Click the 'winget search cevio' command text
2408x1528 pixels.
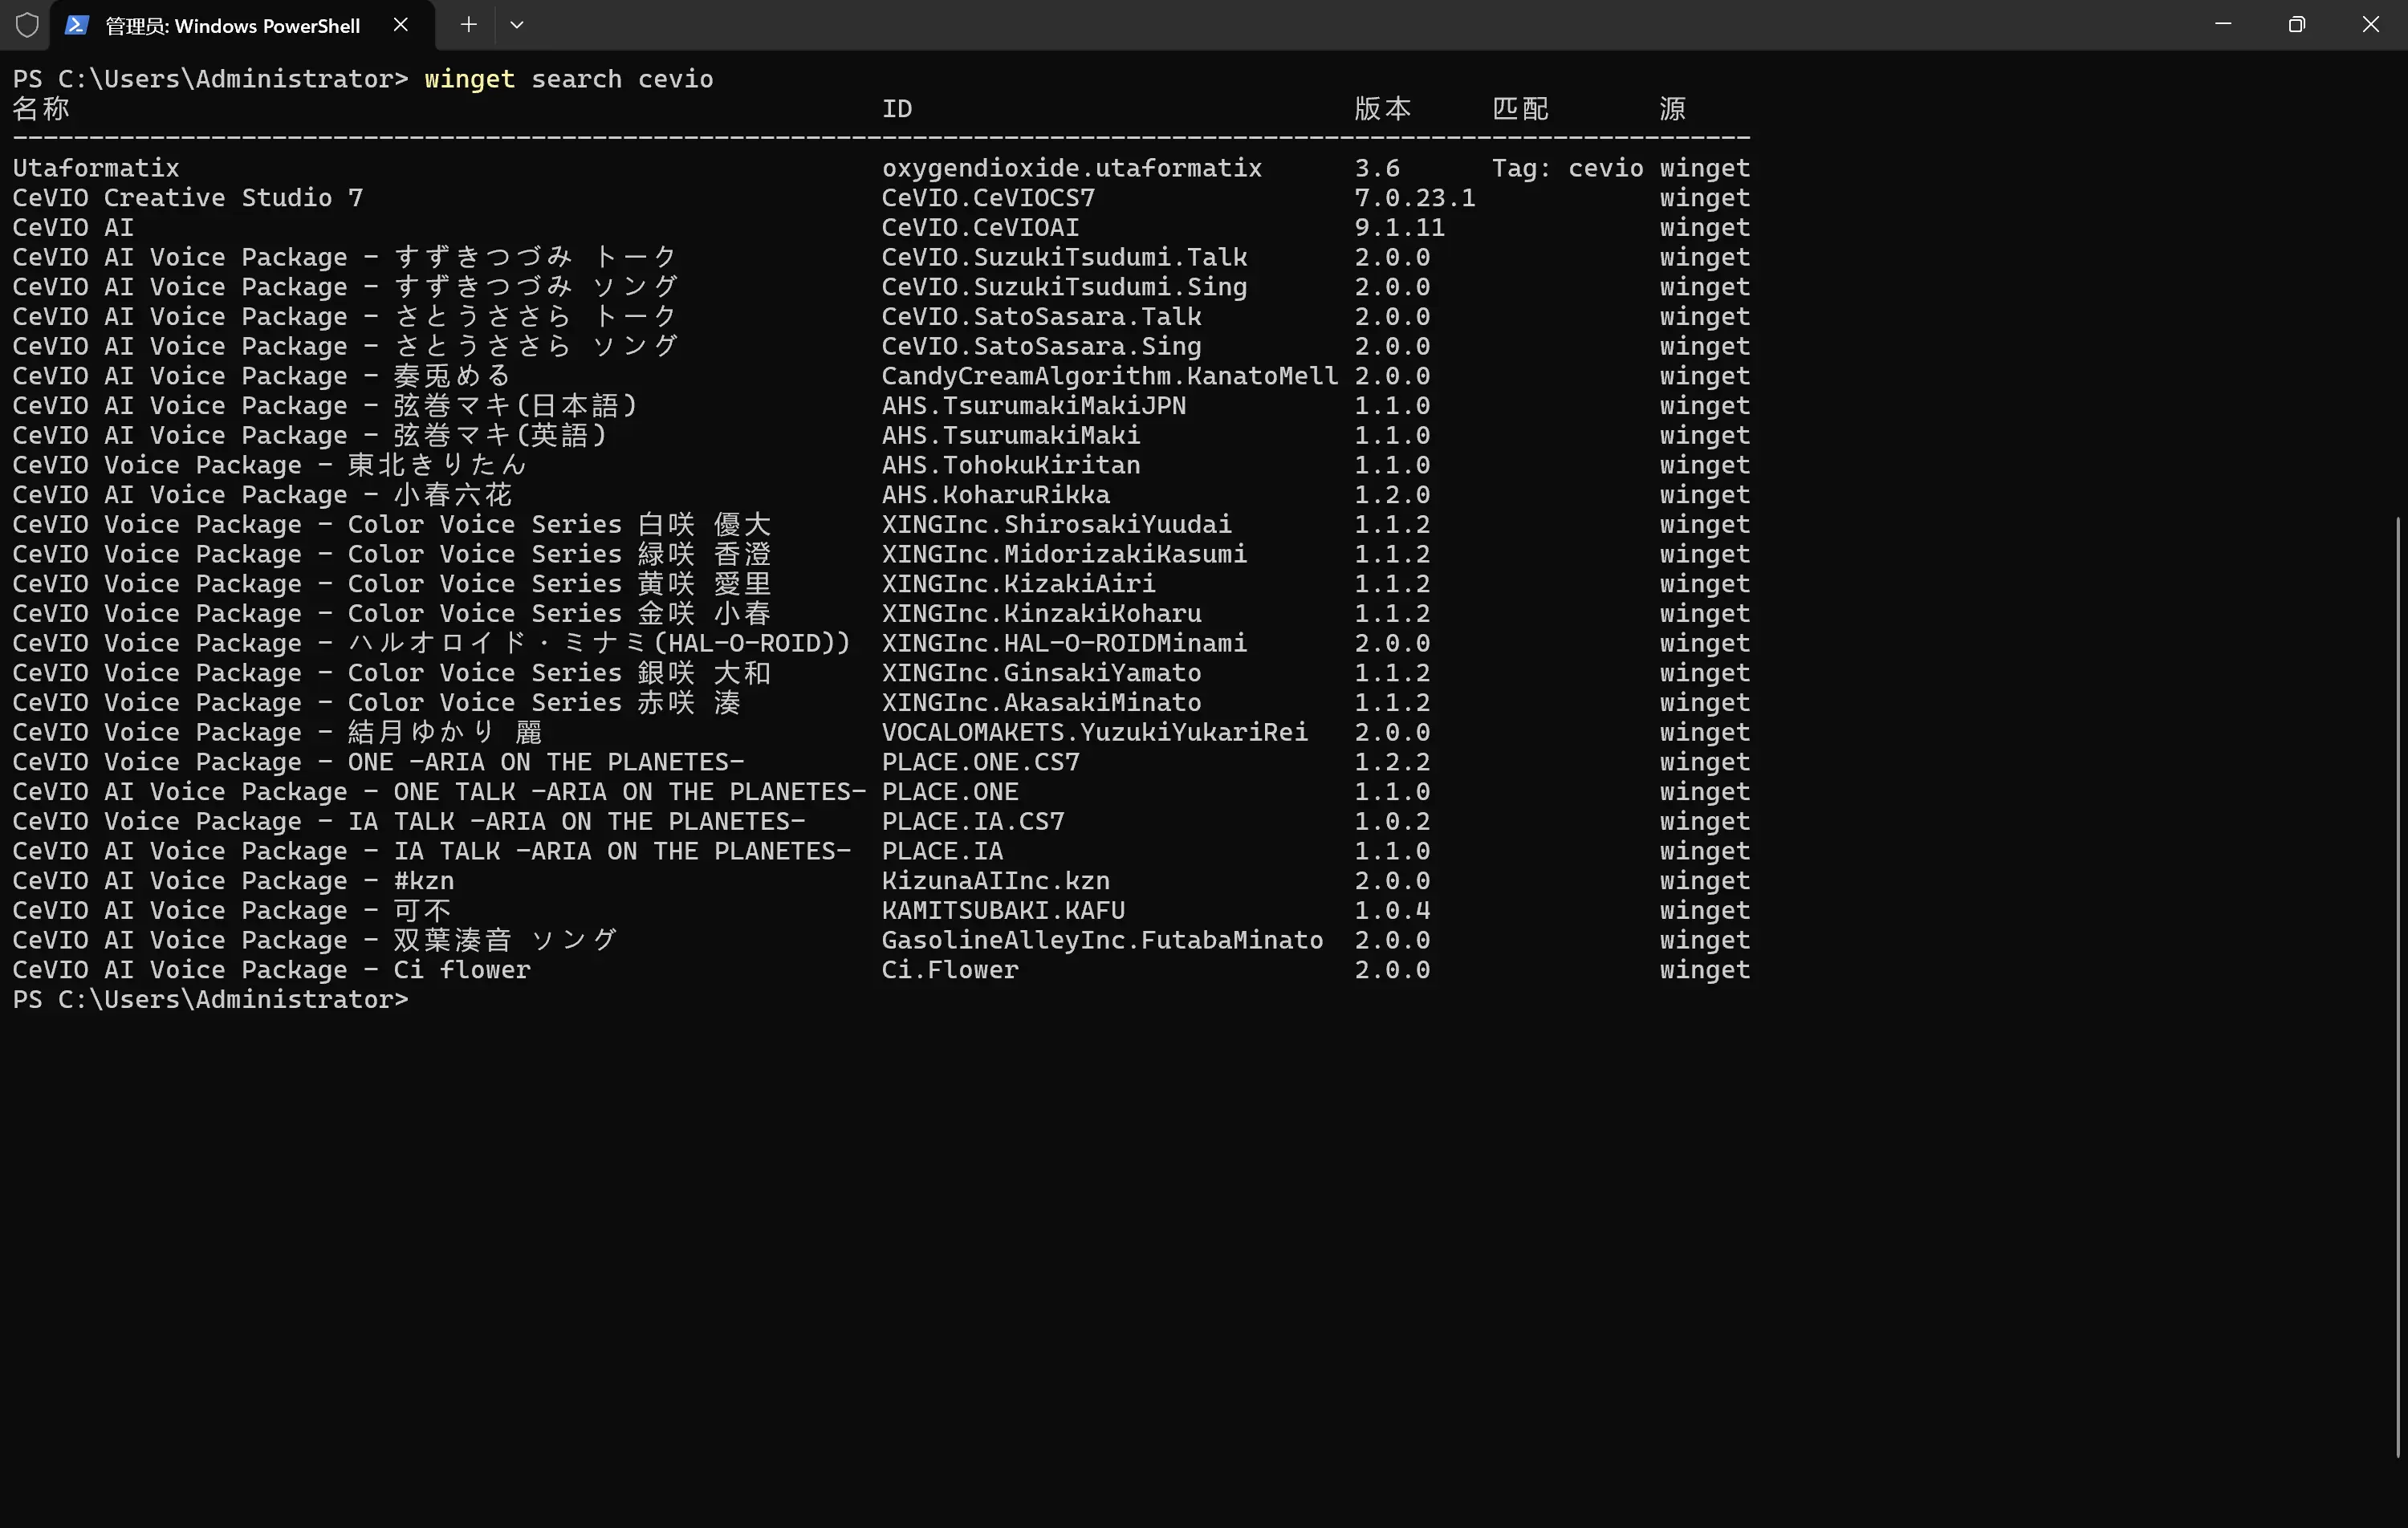point(568,79)
